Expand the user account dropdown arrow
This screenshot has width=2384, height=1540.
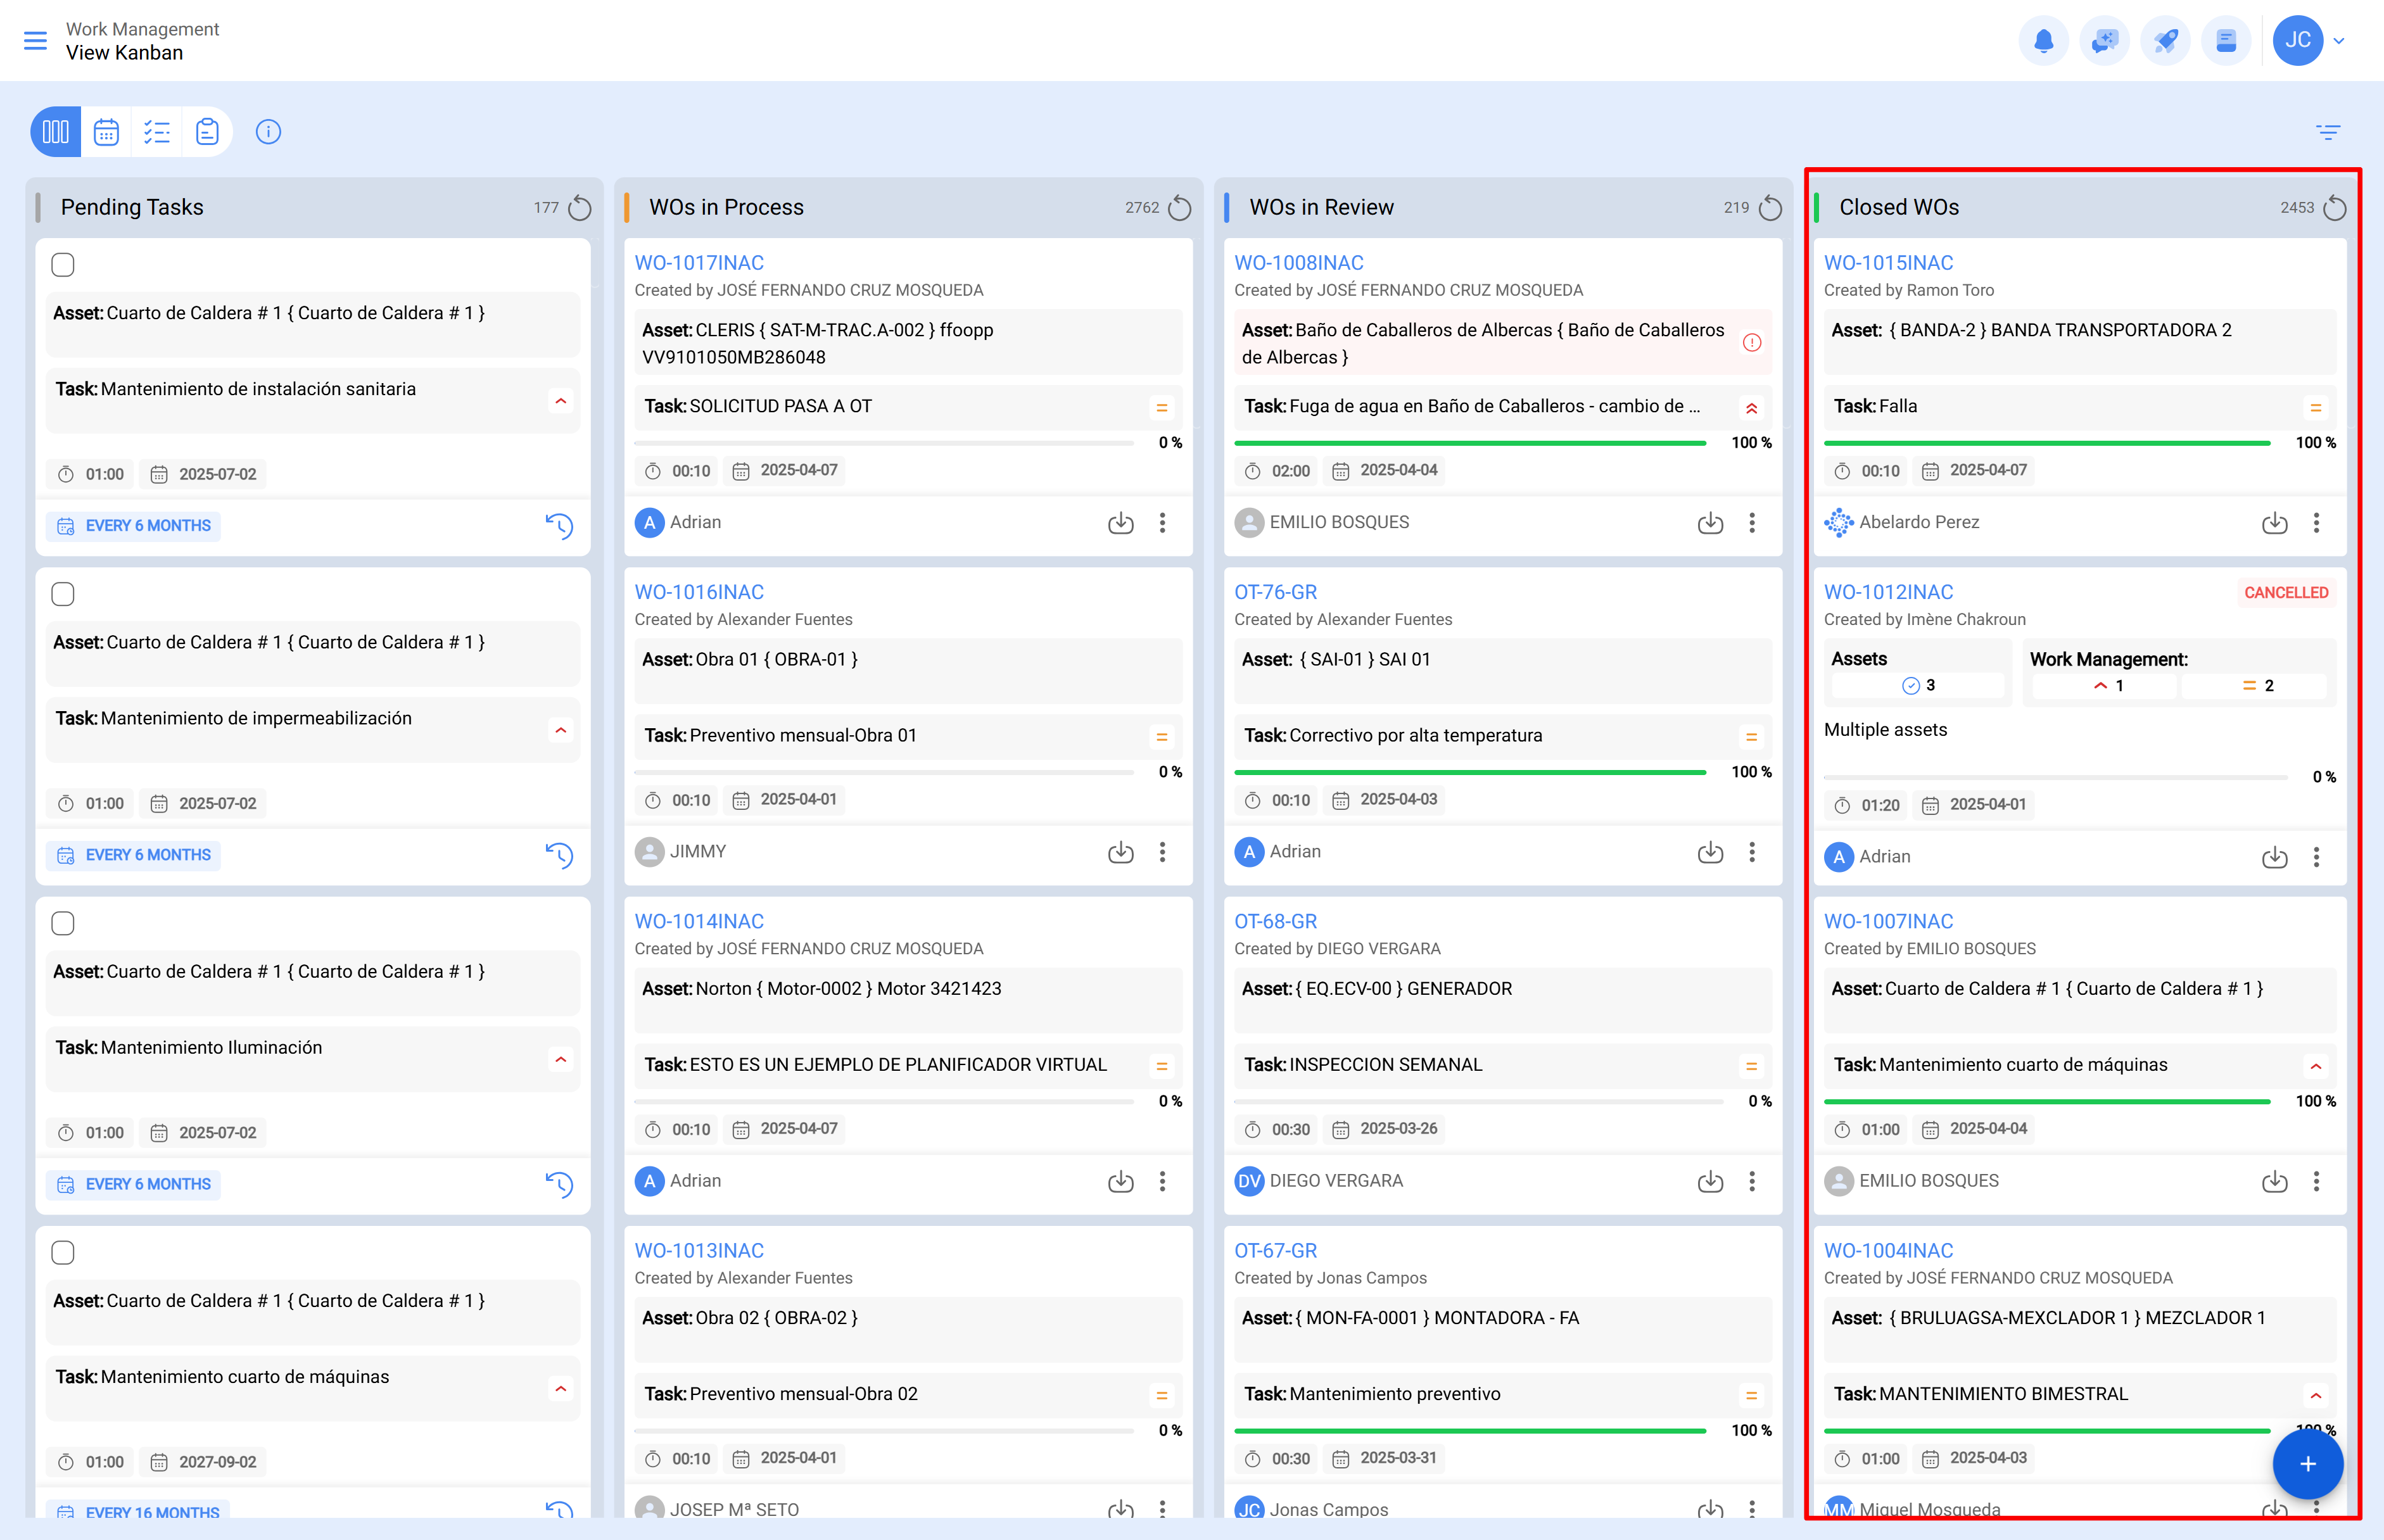(2339, 41)
